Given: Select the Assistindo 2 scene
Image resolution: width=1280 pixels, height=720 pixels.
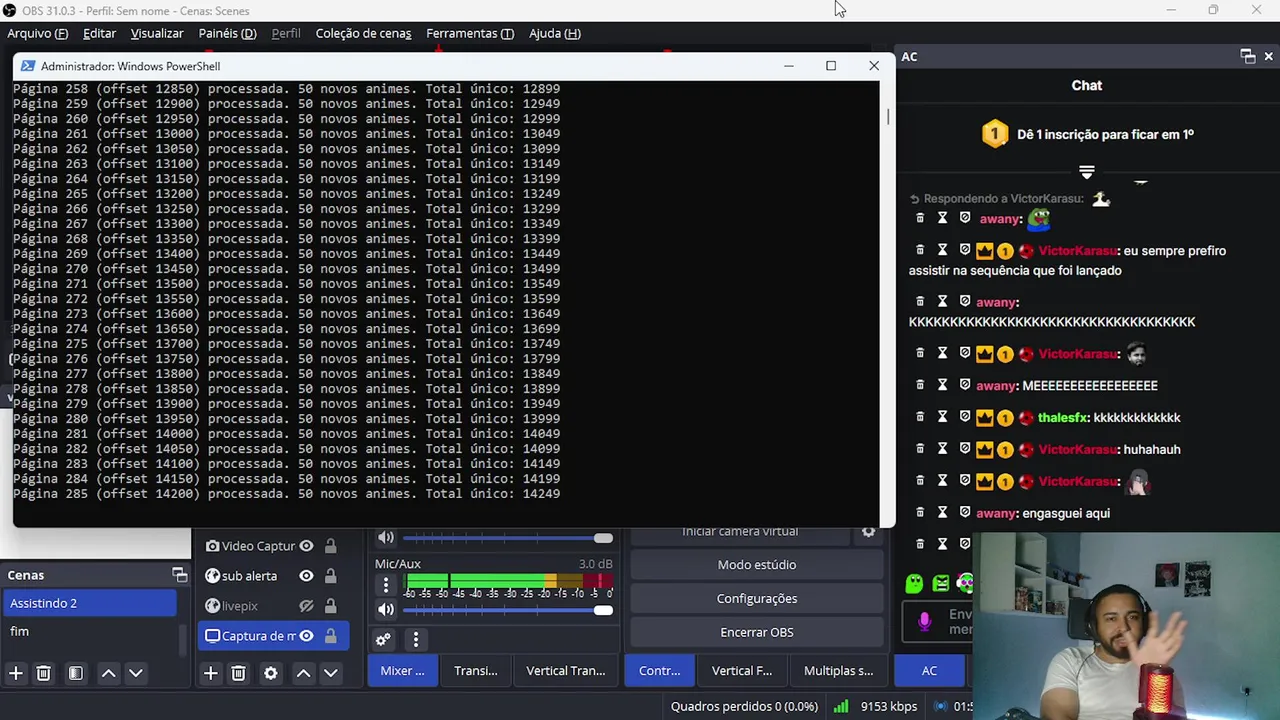Looking at the screenshot, I should tap(89, 603).
